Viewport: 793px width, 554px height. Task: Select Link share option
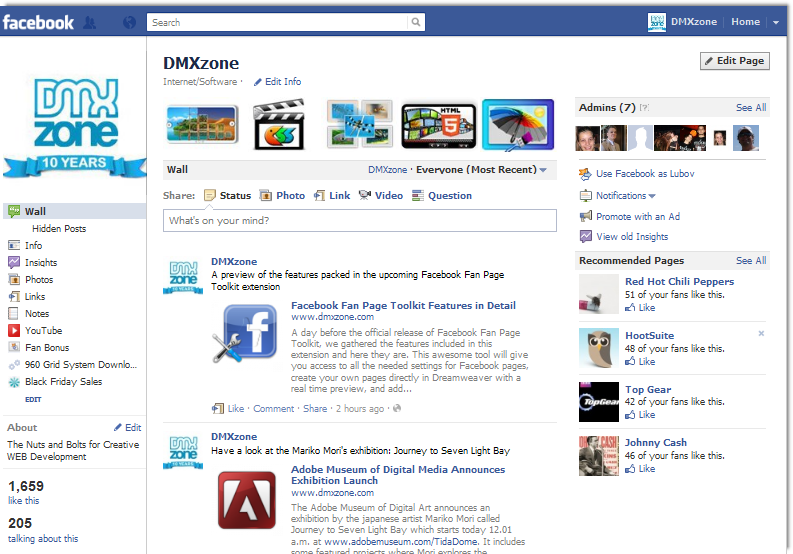tap(332, 195)
